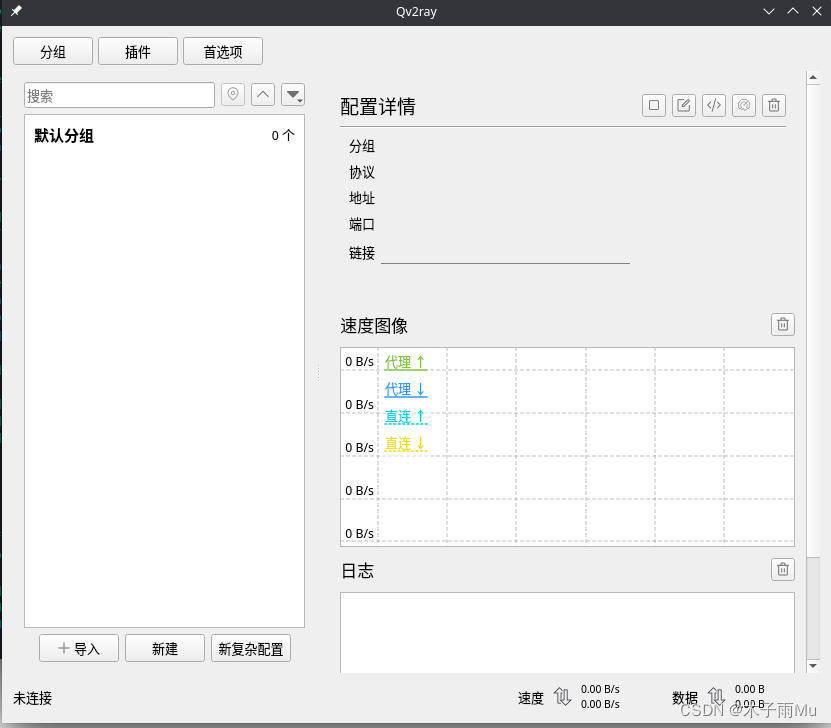Select the 默认分组 group row

[164, 136]
